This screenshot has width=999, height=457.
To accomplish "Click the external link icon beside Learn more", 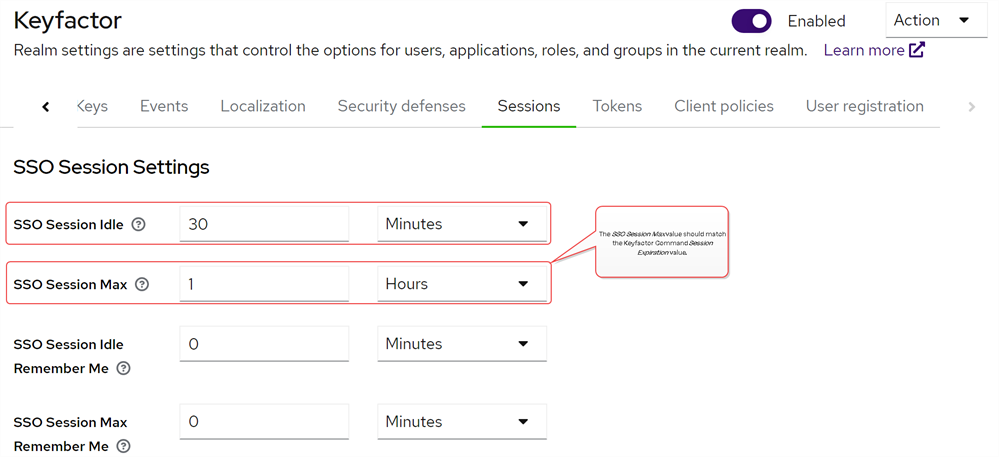I will pyautogui.click(x=916, y=50).
